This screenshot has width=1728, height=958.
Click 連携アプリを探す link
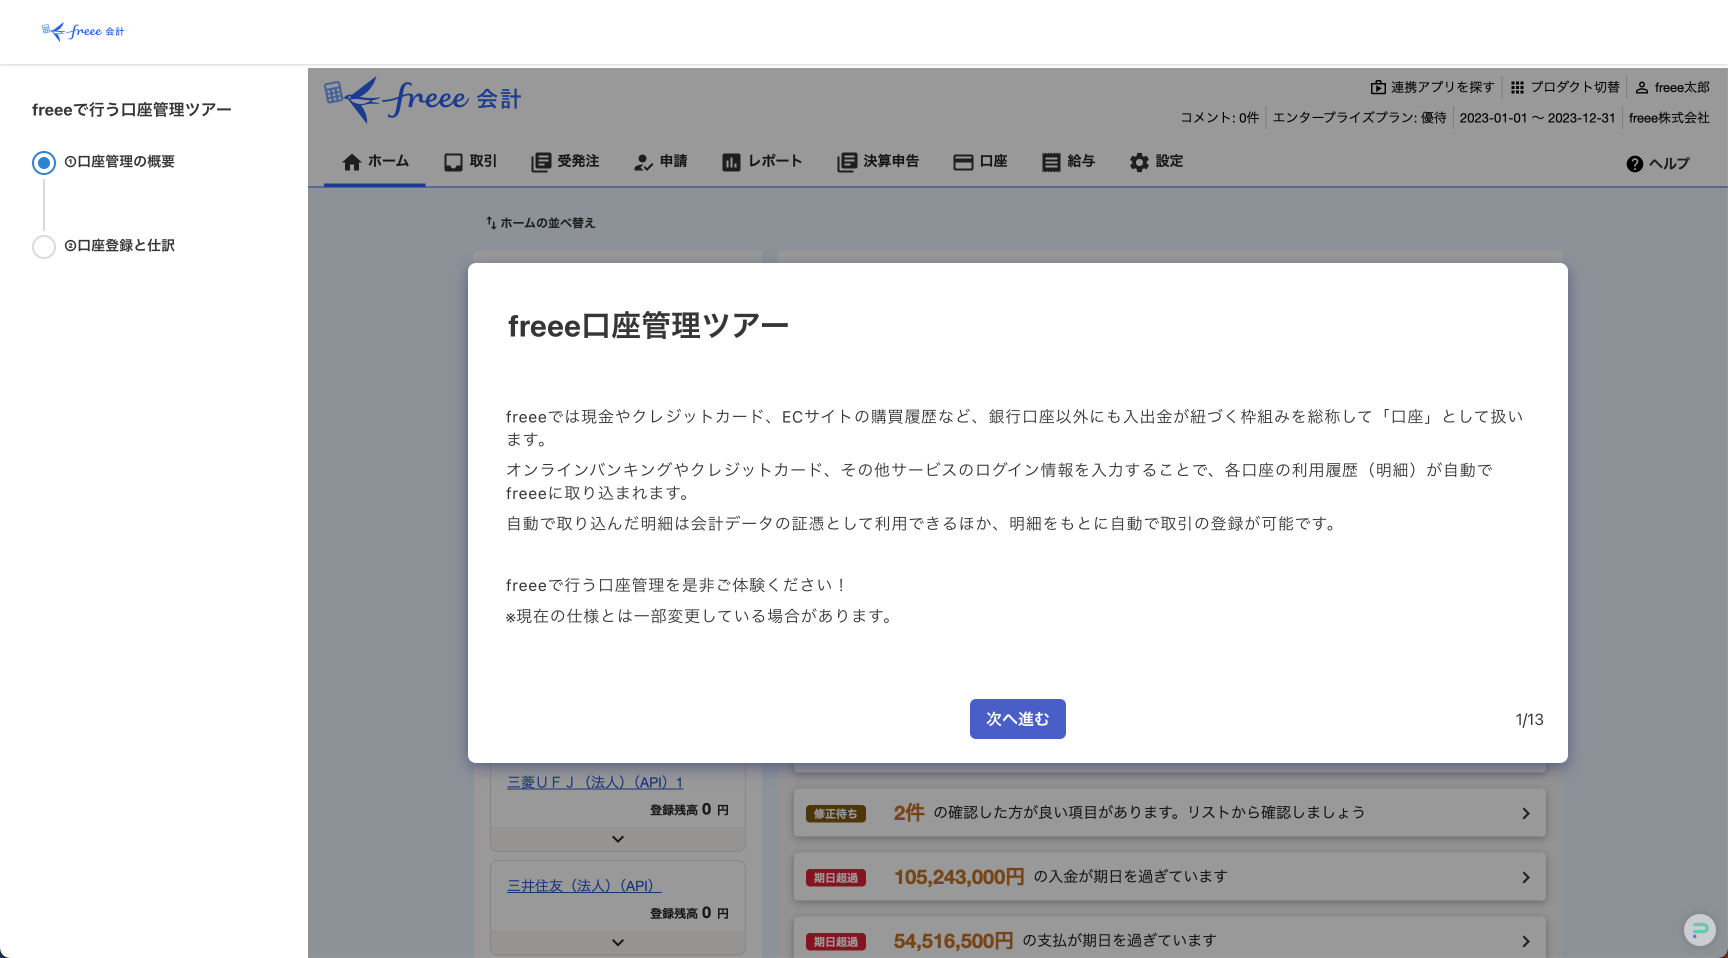[x=1442, y=88]
